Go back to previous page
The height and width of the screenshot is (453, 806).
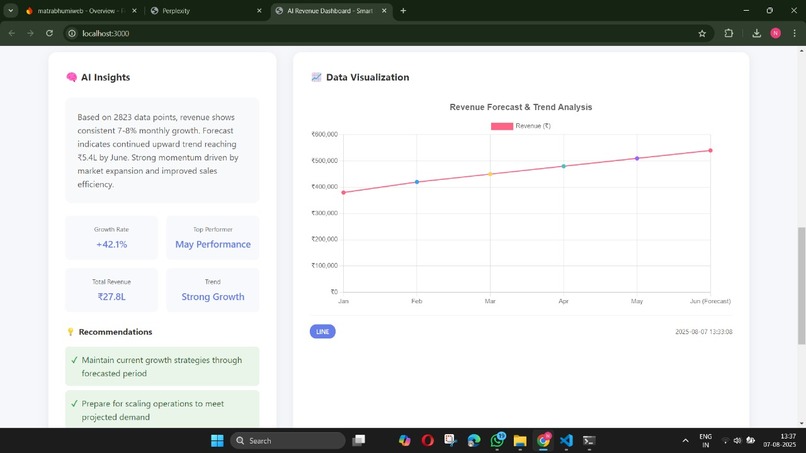[x=12, y=33]
